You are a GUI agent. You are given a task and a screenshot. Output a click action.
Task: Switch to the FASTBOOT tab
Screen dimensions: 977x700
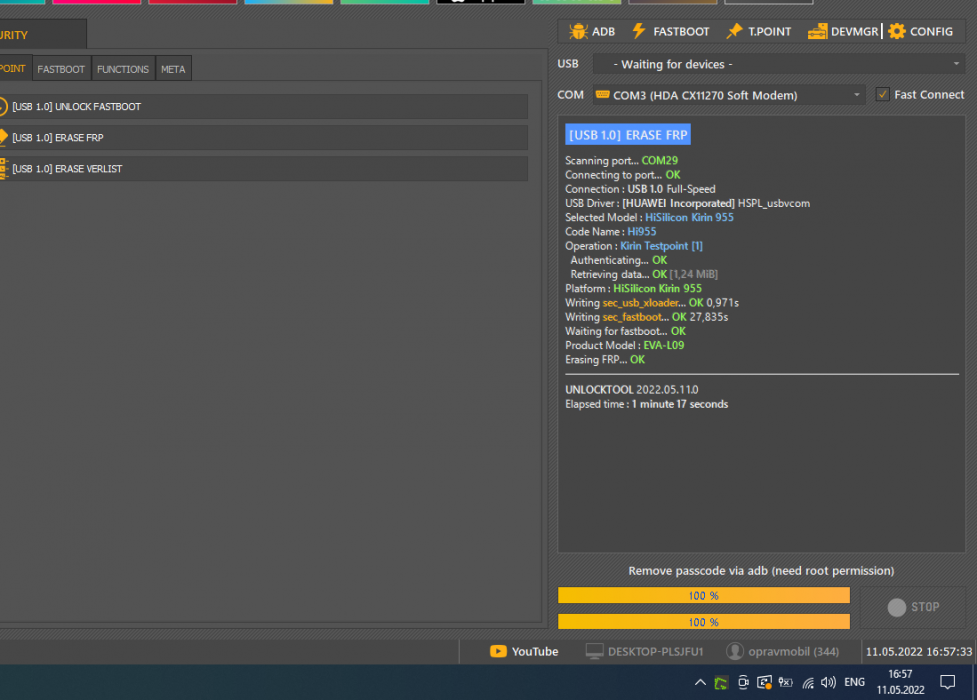tap(61, 69)
